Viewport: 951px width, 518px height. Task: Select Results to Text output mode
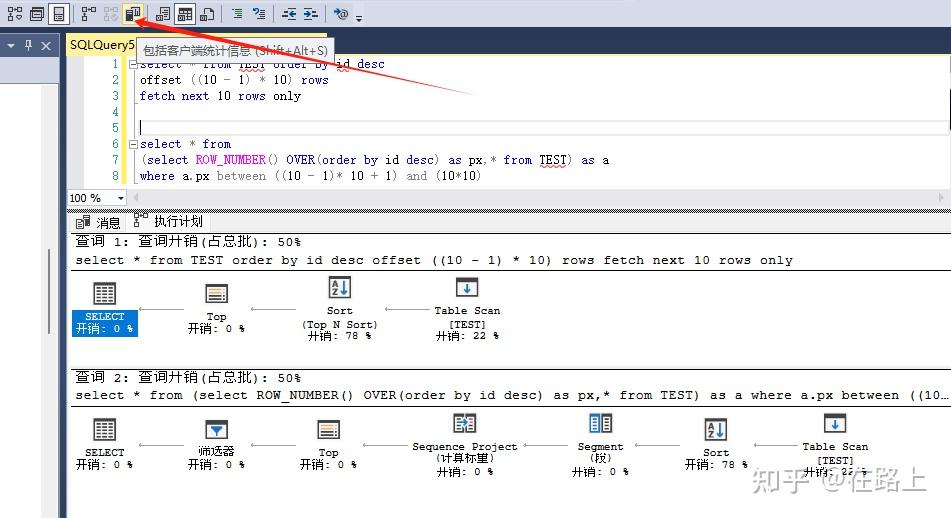coord(163,13)
